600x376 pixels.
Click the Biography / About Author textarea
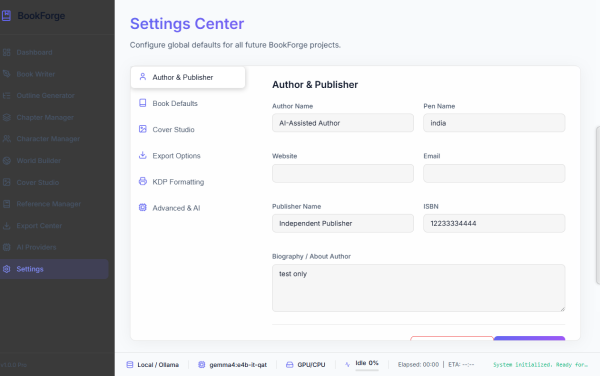click(419, 288)
